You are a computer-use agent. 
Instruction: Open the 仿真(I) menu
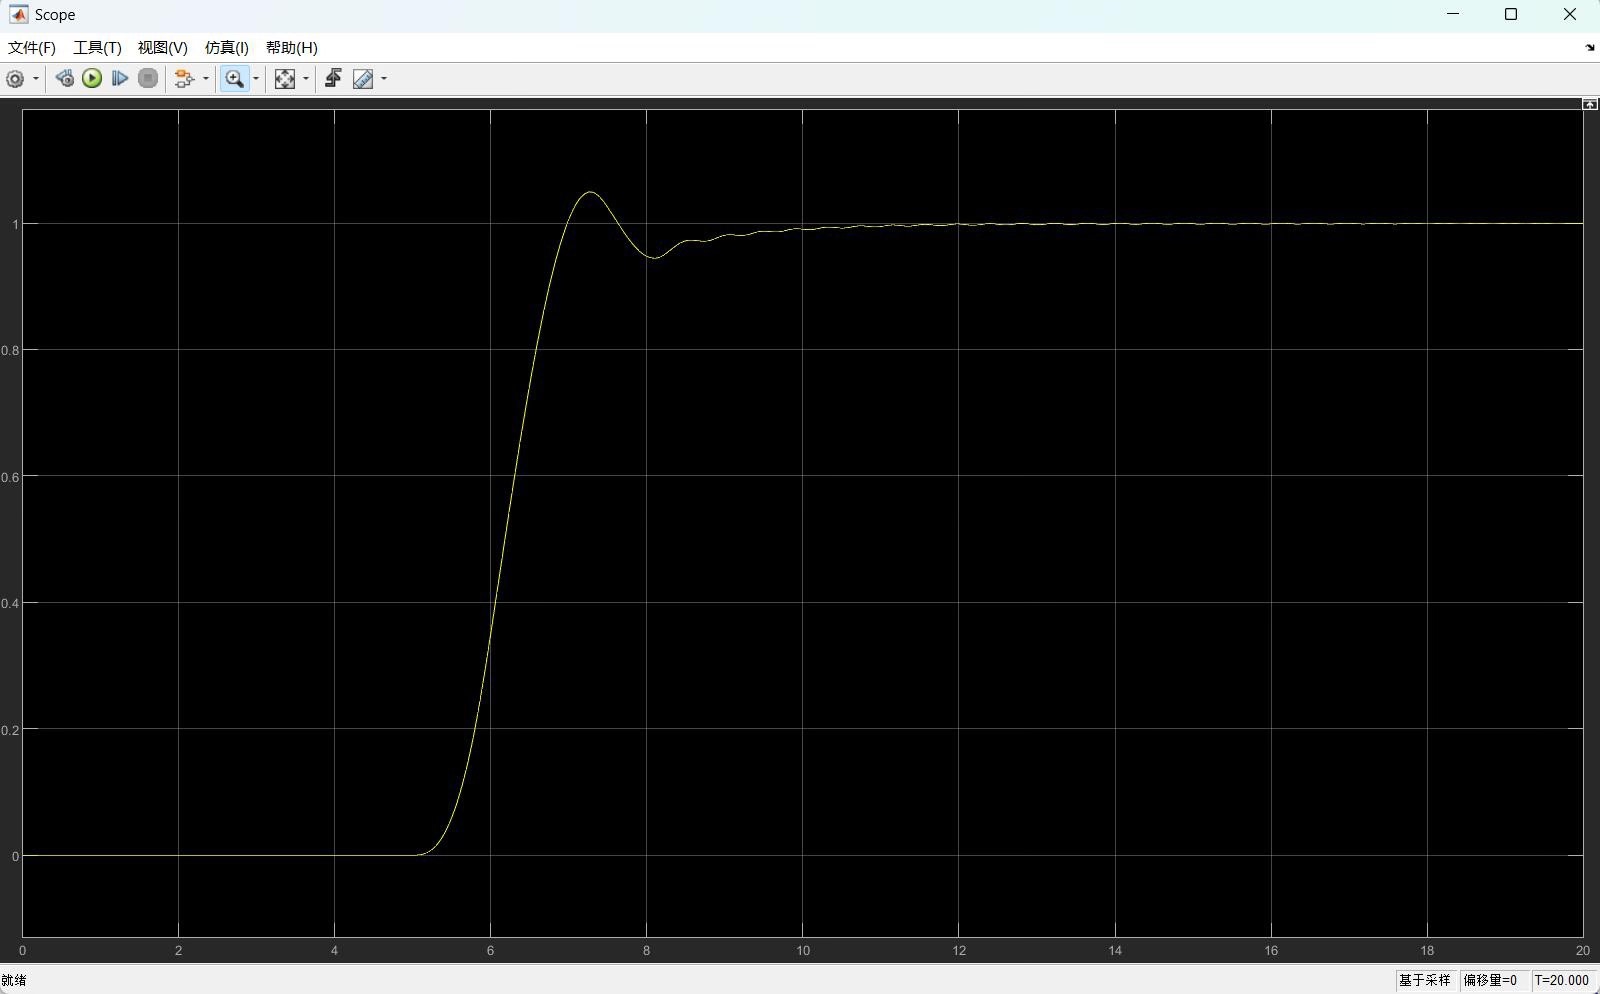tap(227, 48)
